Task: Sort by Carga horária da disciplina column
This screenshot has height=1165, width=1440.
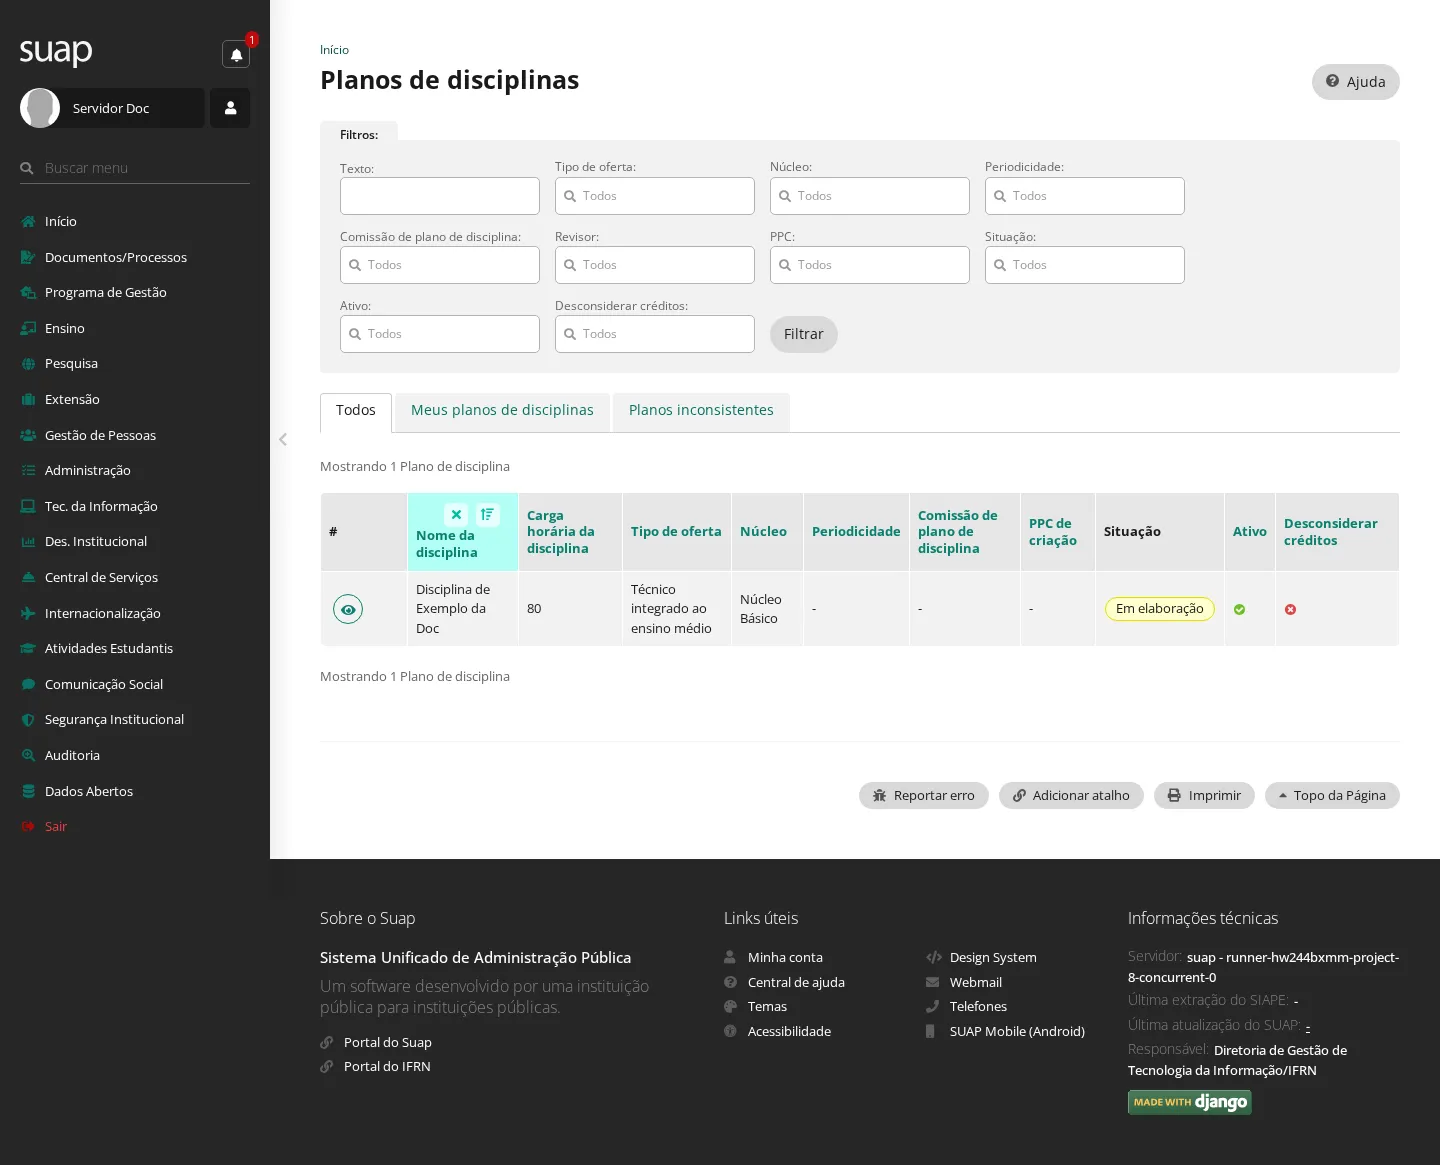Action: (560, 532)
